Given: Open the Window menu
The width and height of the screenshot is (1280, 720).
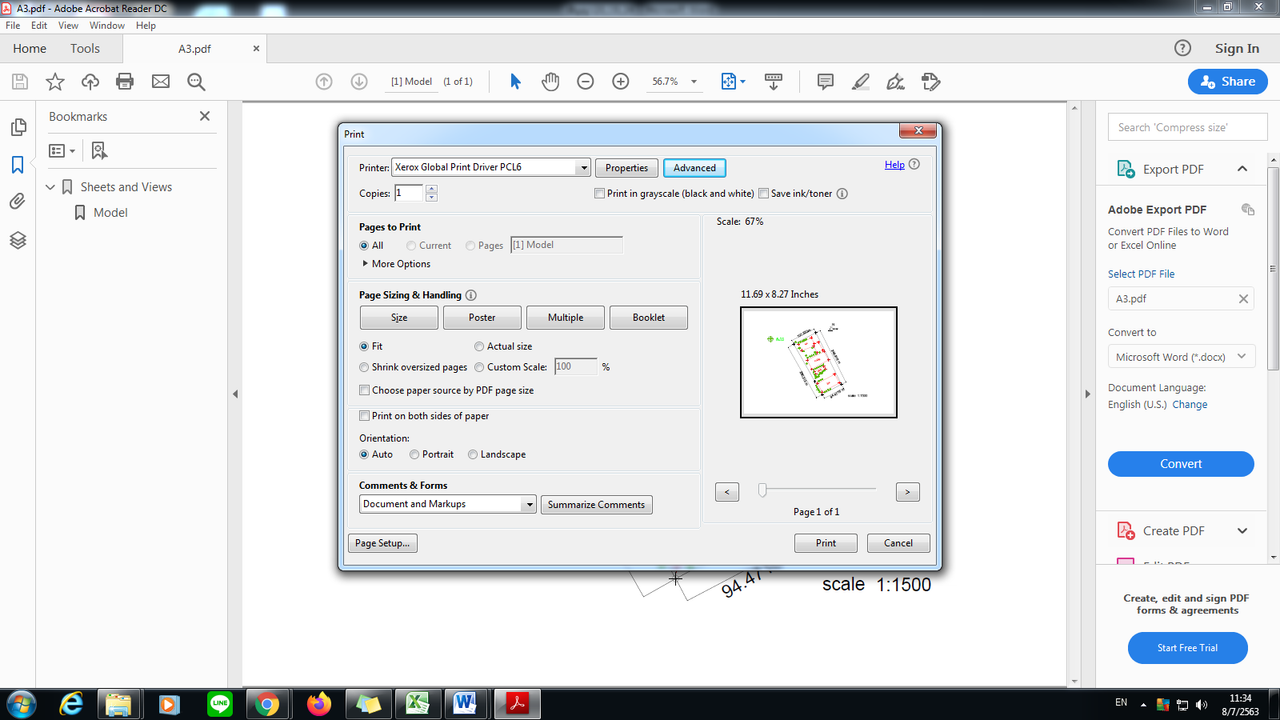Looking at the screenshot, I should pos(107,25).
